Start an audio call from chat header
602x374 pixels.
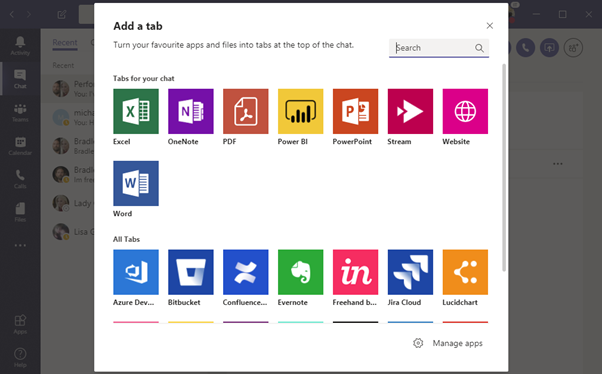point(525,48)
